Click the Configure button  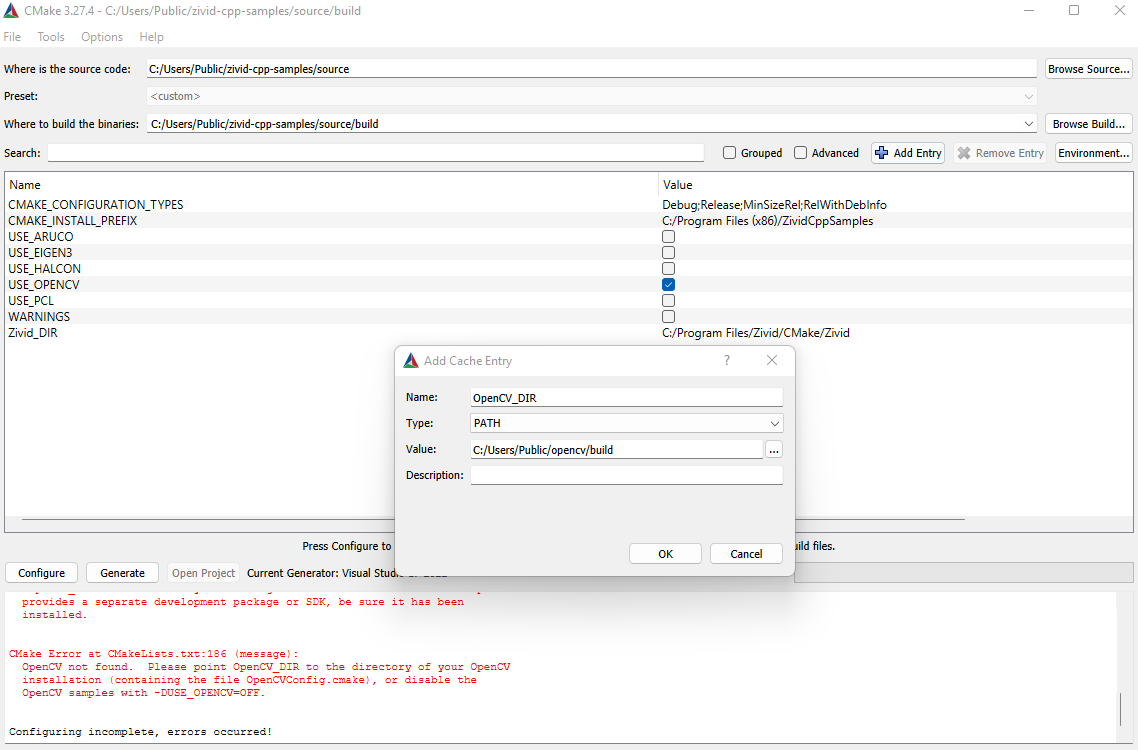tap(41, 573)
